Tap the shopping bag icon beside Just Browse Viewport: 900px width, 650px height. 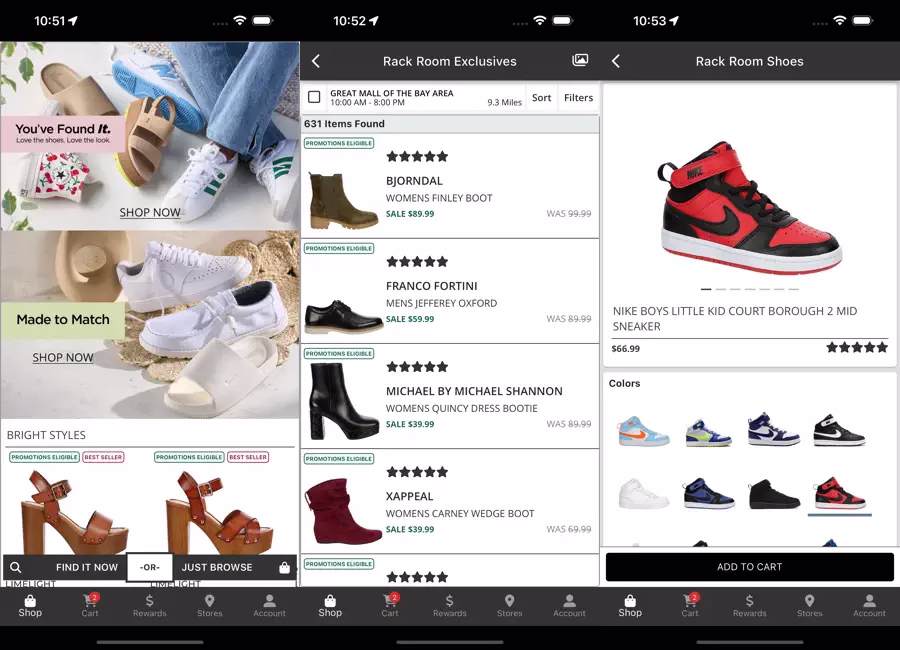(x=284, y=567)
